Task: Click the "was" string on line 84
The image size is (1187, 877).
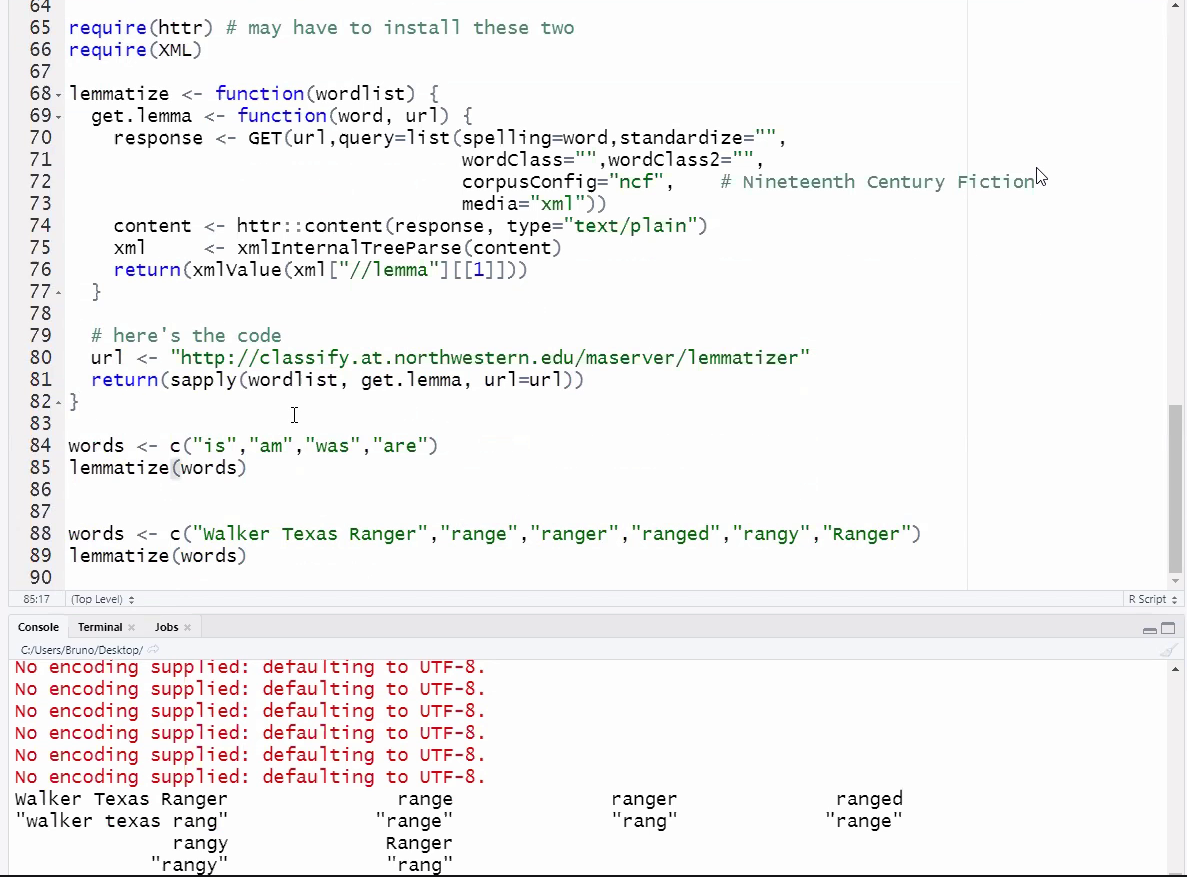Action: pos(332,445)
